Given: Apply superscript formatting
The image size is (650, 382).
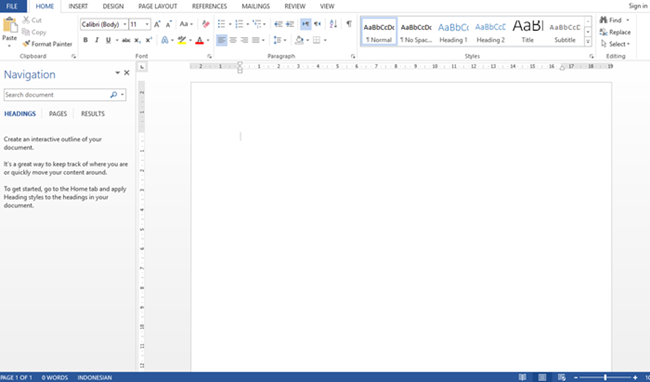Looking at the screenshot, I should tap(149, 40).
